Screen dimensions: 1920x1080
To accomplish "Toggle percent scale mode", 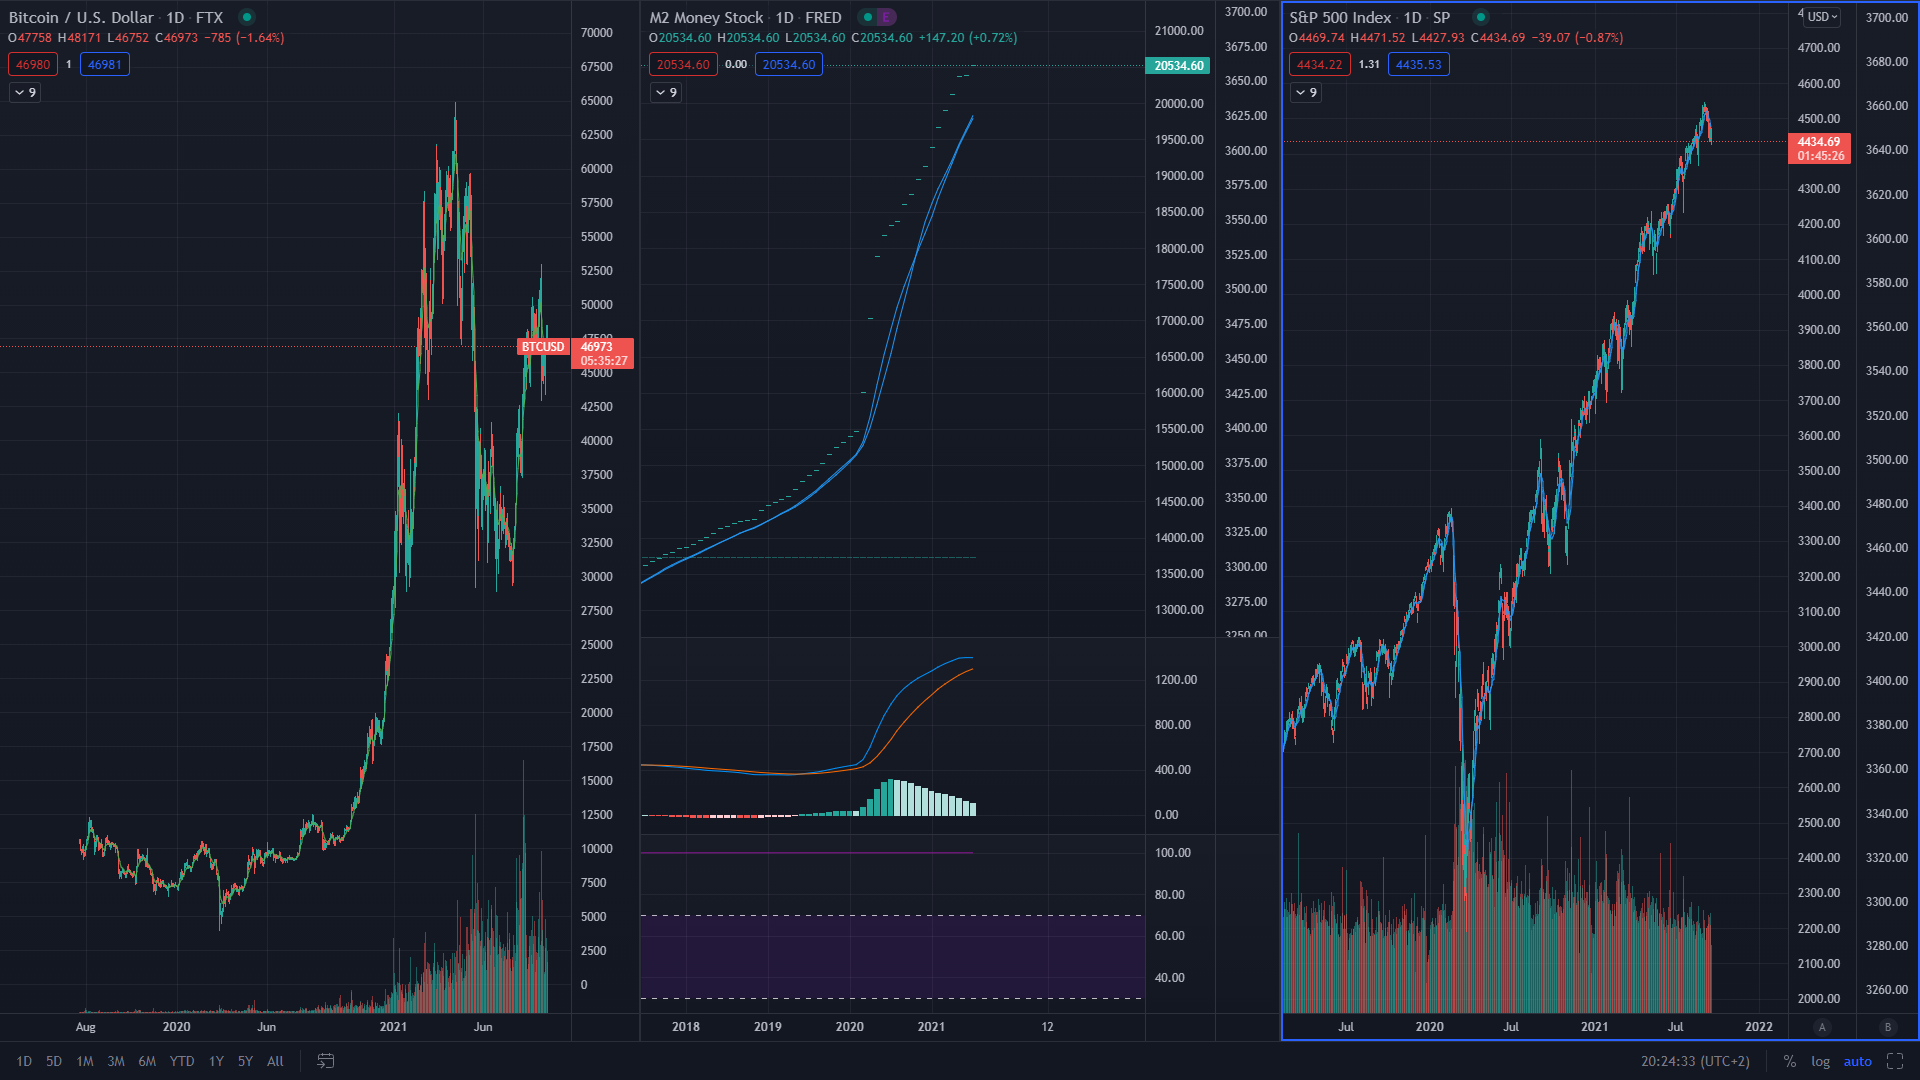I will [1790, 1061].
